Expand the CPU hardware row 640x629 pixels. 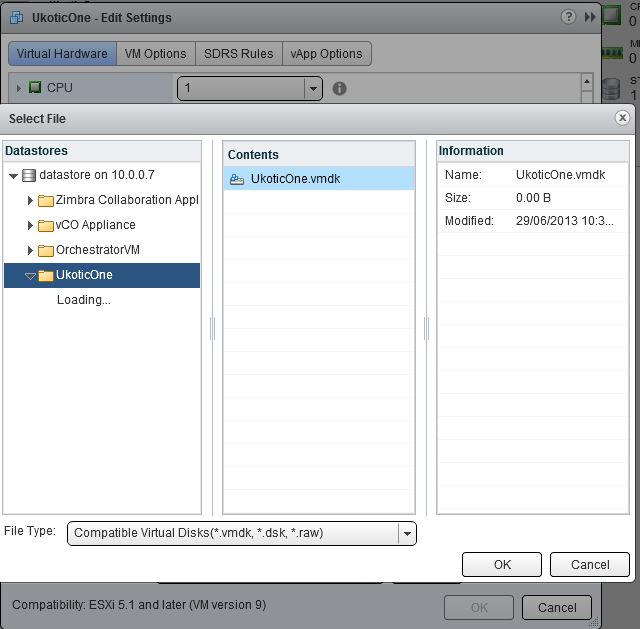point(18,88)
